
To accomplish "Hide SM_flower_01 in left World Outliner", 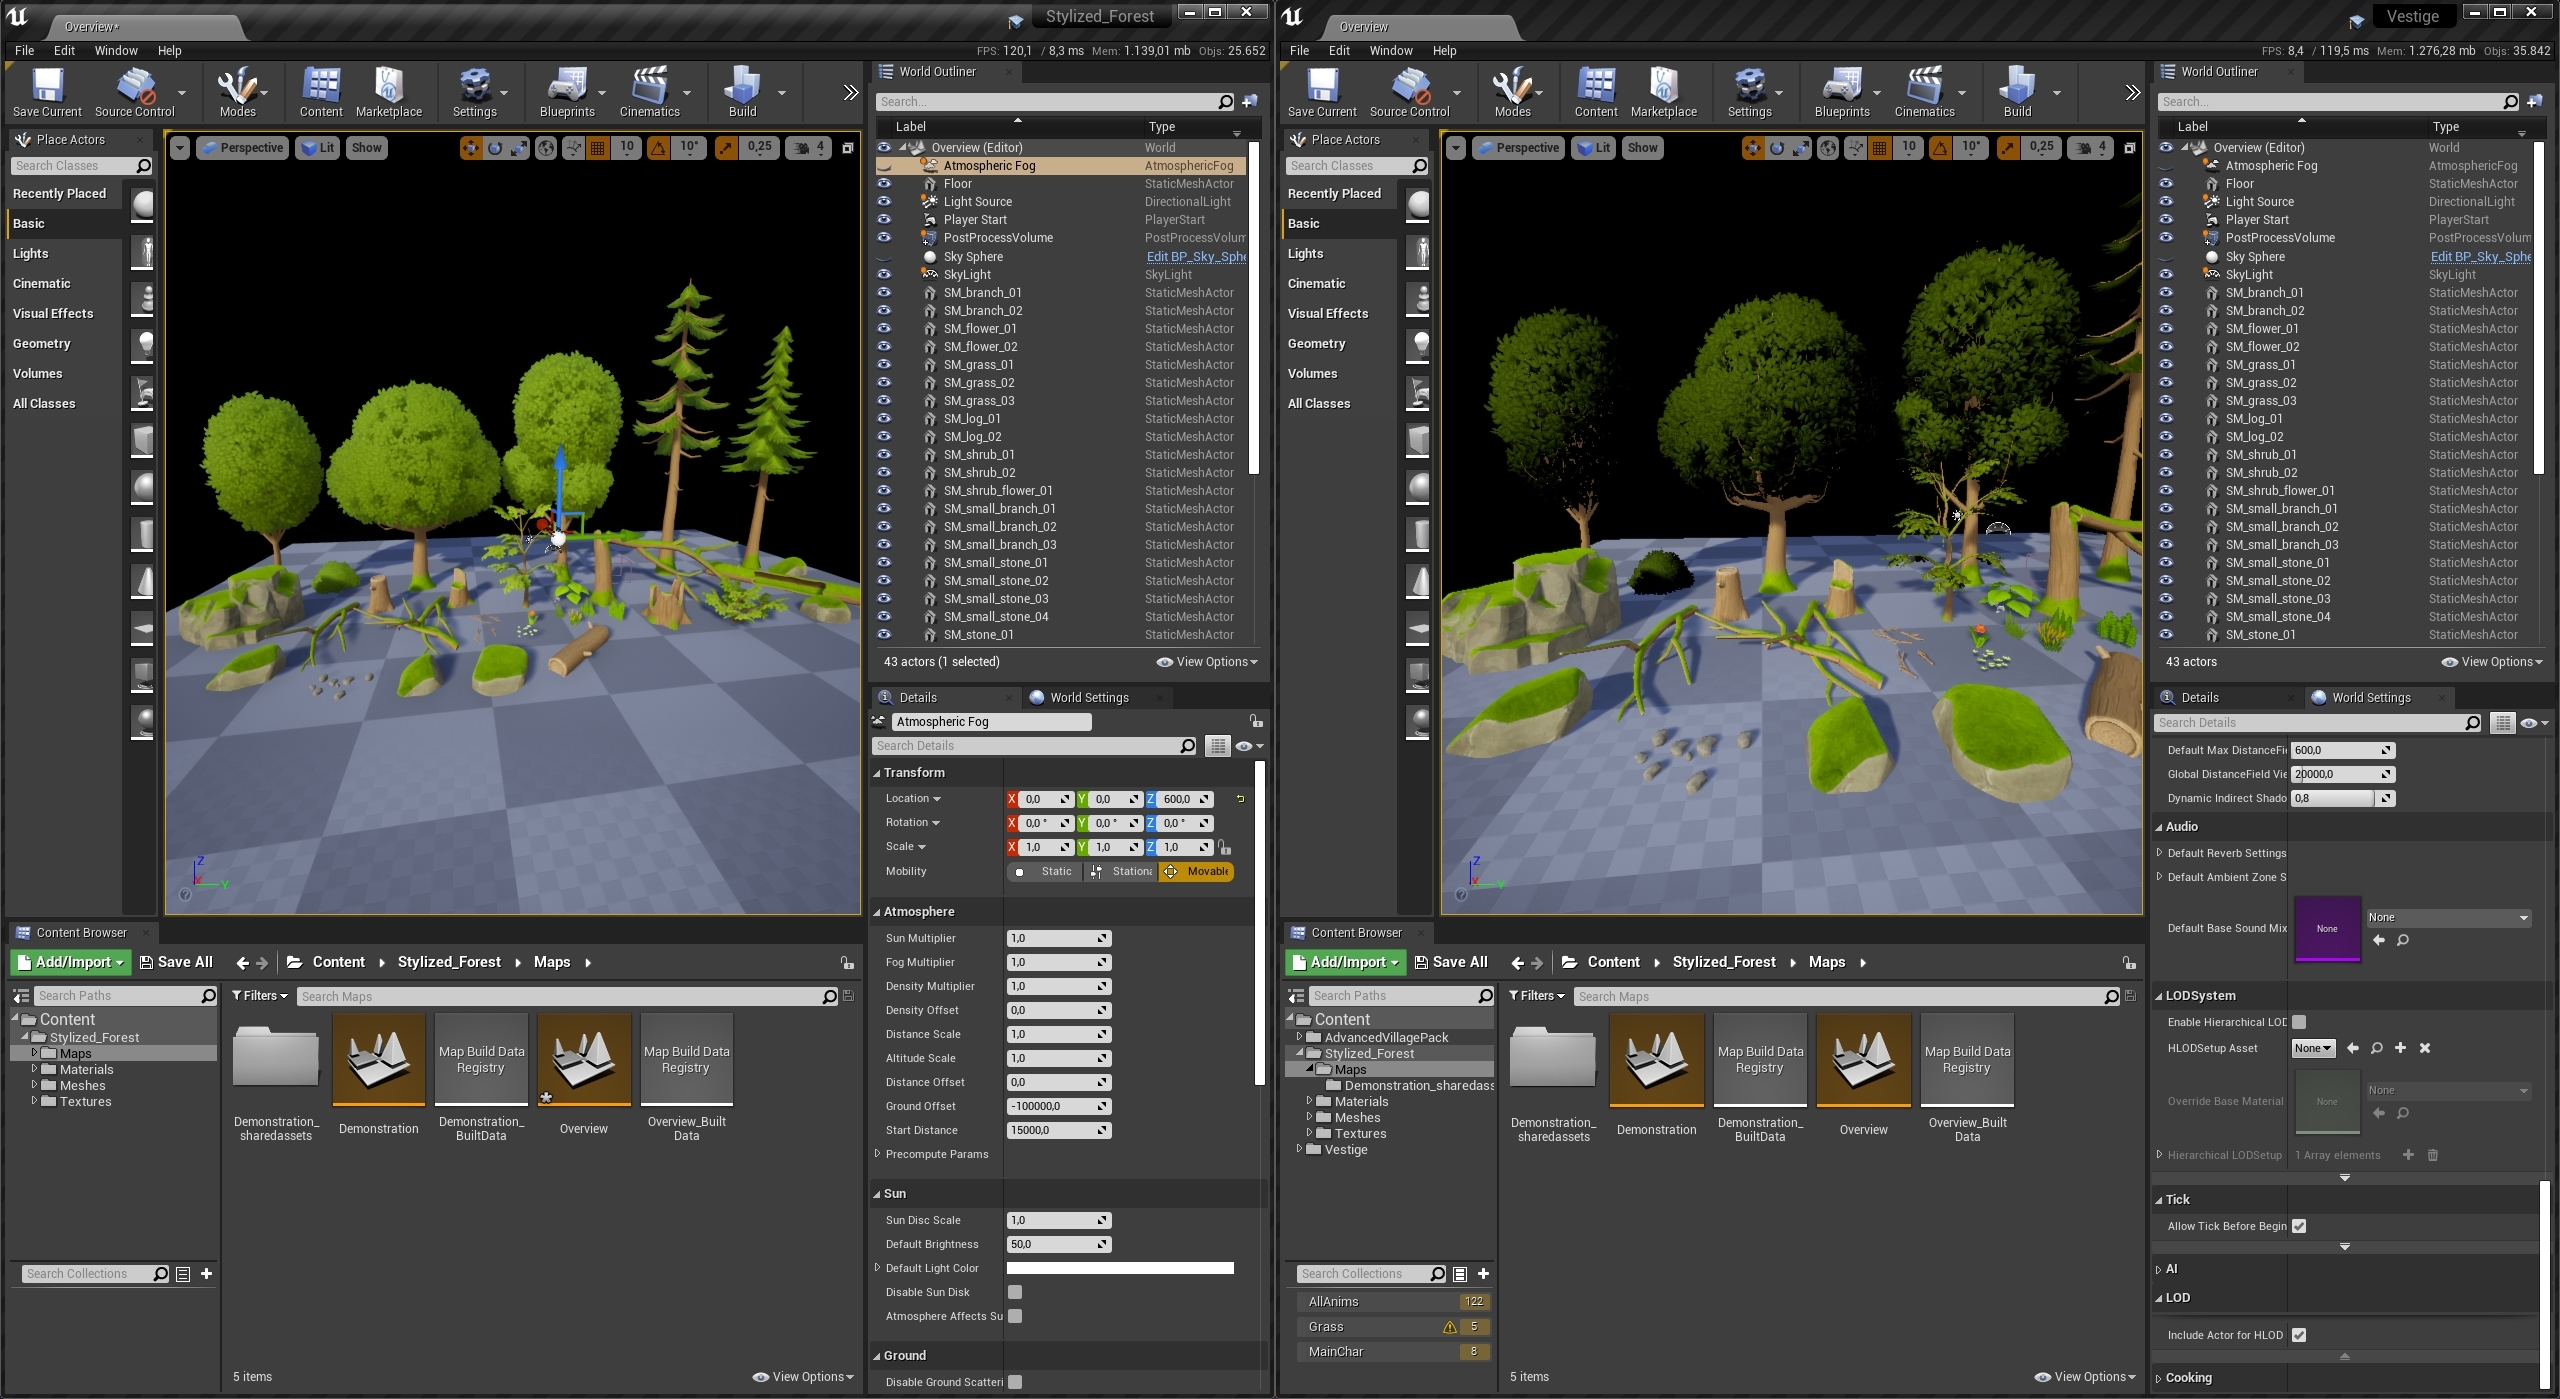I will pos(884,329).
